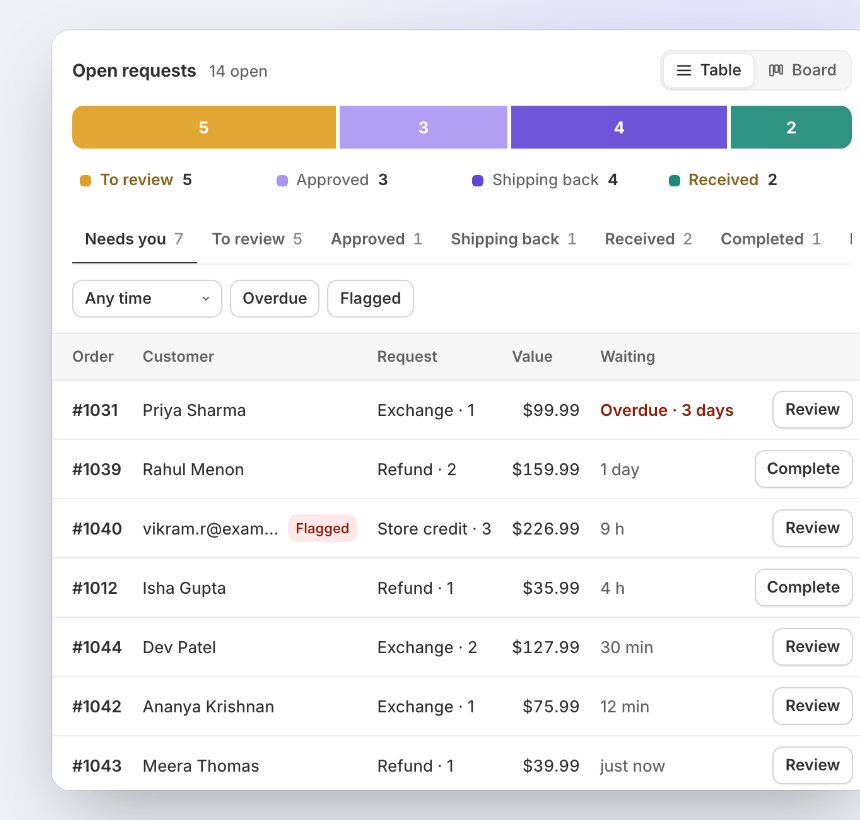Click the To review legend item
The height and width of the screenshot is (820, 860).
[135, 180]
